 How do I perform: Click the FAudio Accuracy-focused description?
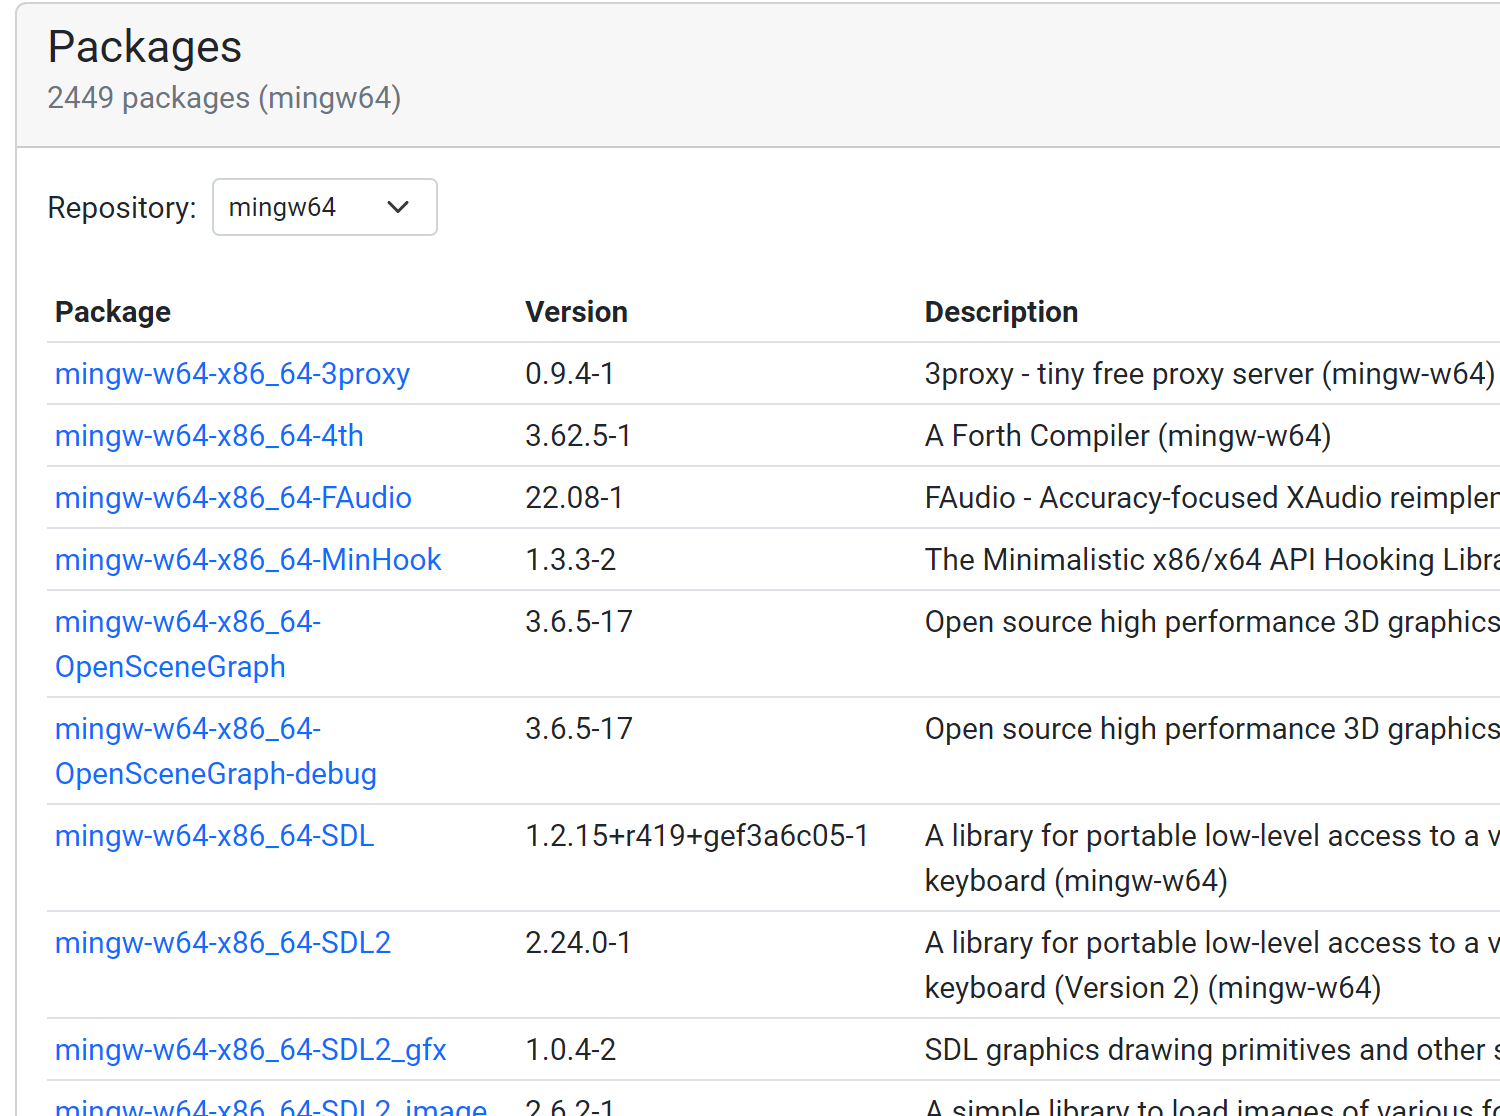(x=1212, y=498)
